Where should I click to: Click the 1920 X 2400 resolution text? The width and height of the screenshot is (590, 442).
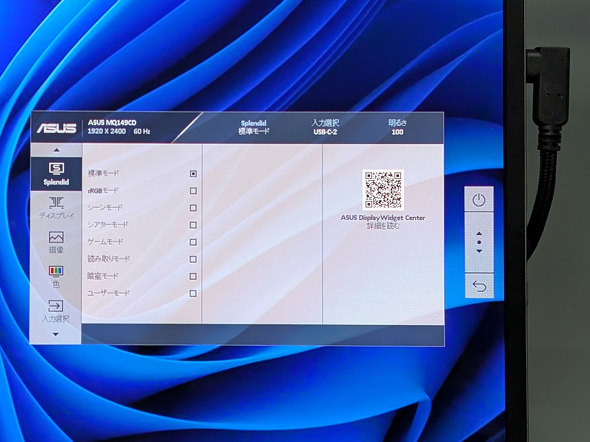pos(106,131)
